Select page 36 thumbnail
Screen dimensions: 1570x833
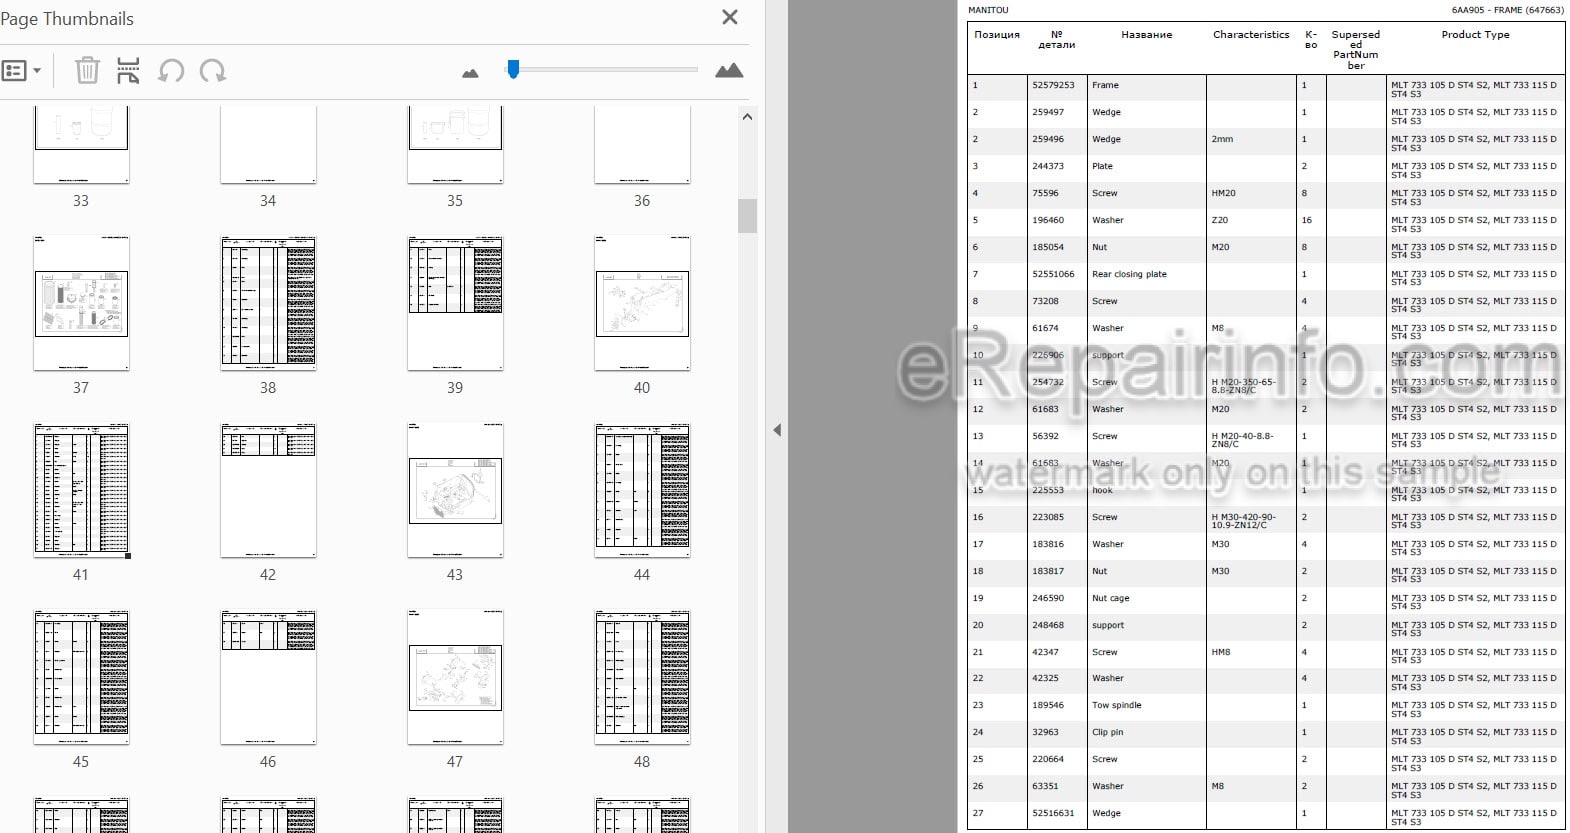[x=642, y=146]
